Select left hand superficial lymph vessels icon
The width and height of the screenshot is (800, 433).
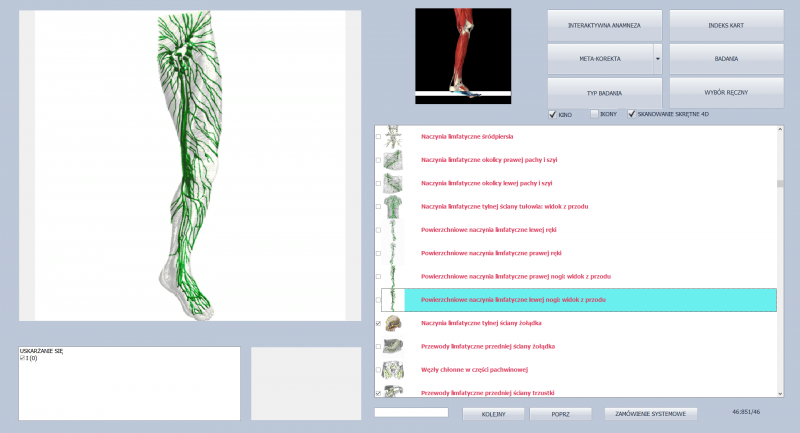395,229
